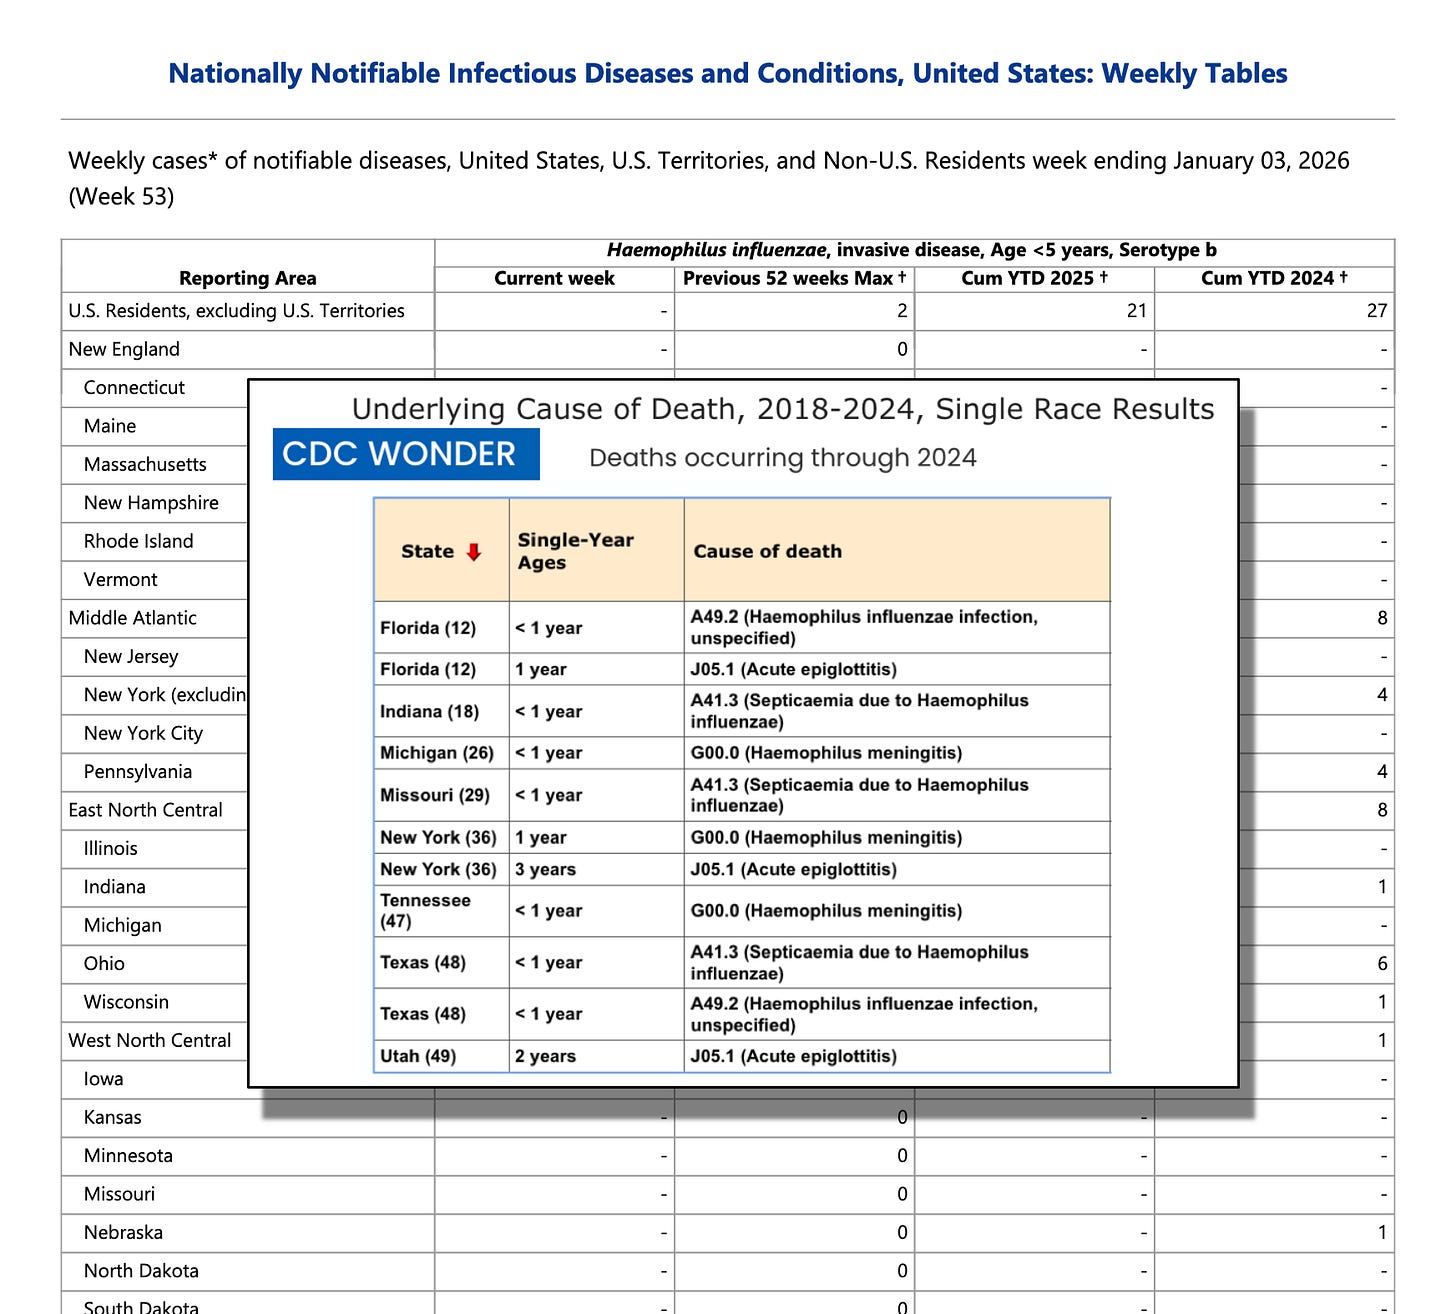Click 'G00.0 (Haemophilus meningitis)' in Michigan's row
The image size is (1456, 1314).
point(826,753)
